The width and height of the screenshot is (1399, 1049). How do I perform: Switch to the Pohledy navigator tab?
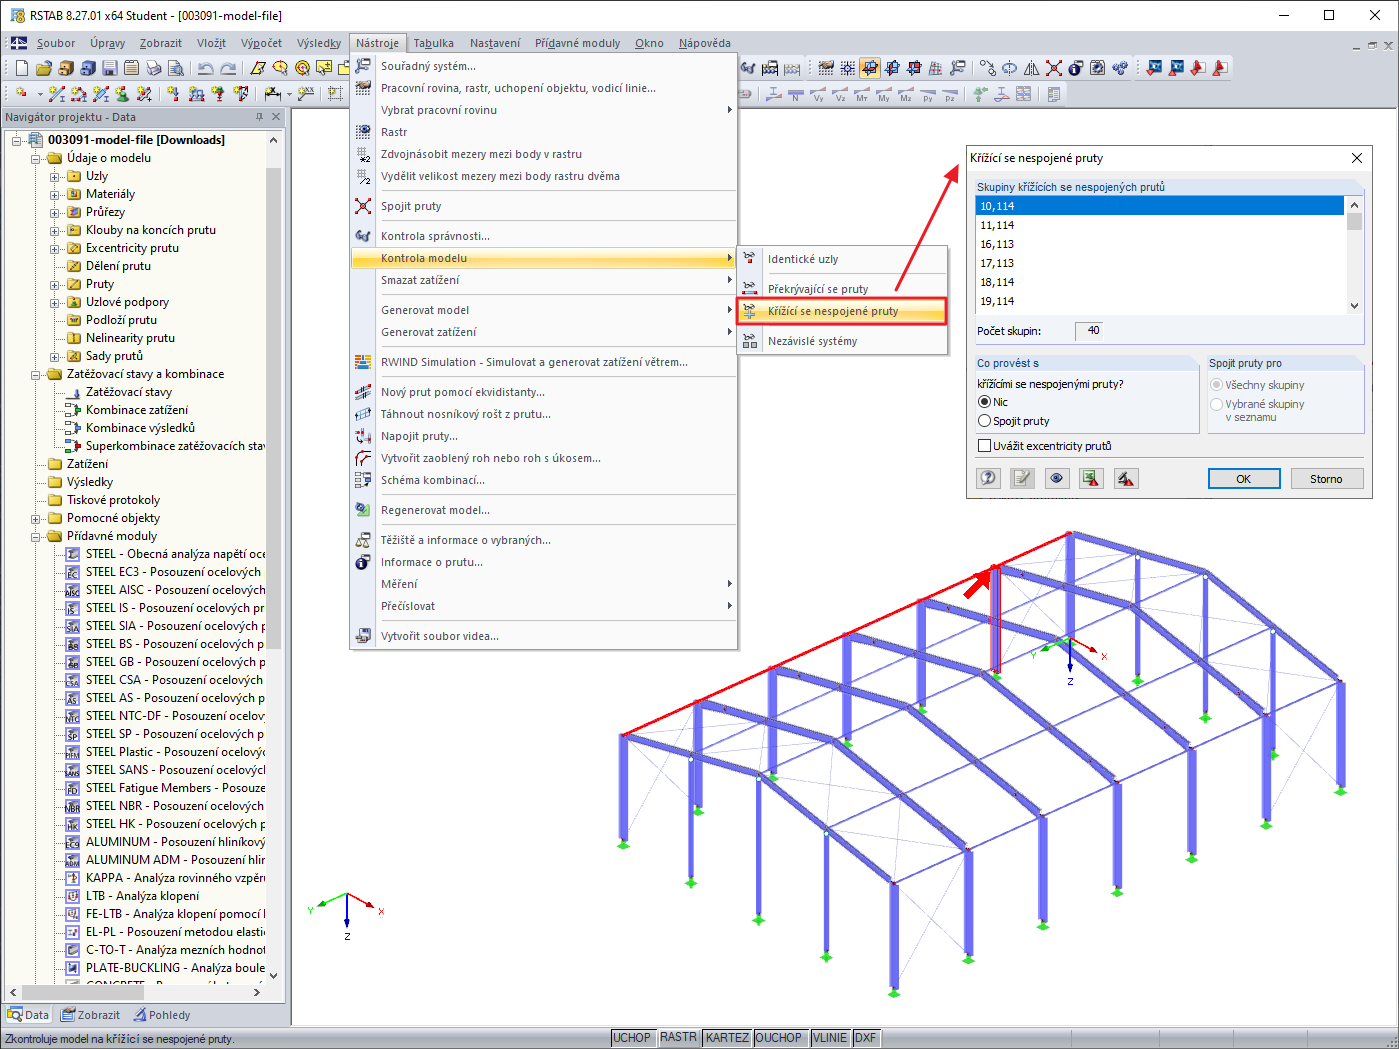[162, 1015]
